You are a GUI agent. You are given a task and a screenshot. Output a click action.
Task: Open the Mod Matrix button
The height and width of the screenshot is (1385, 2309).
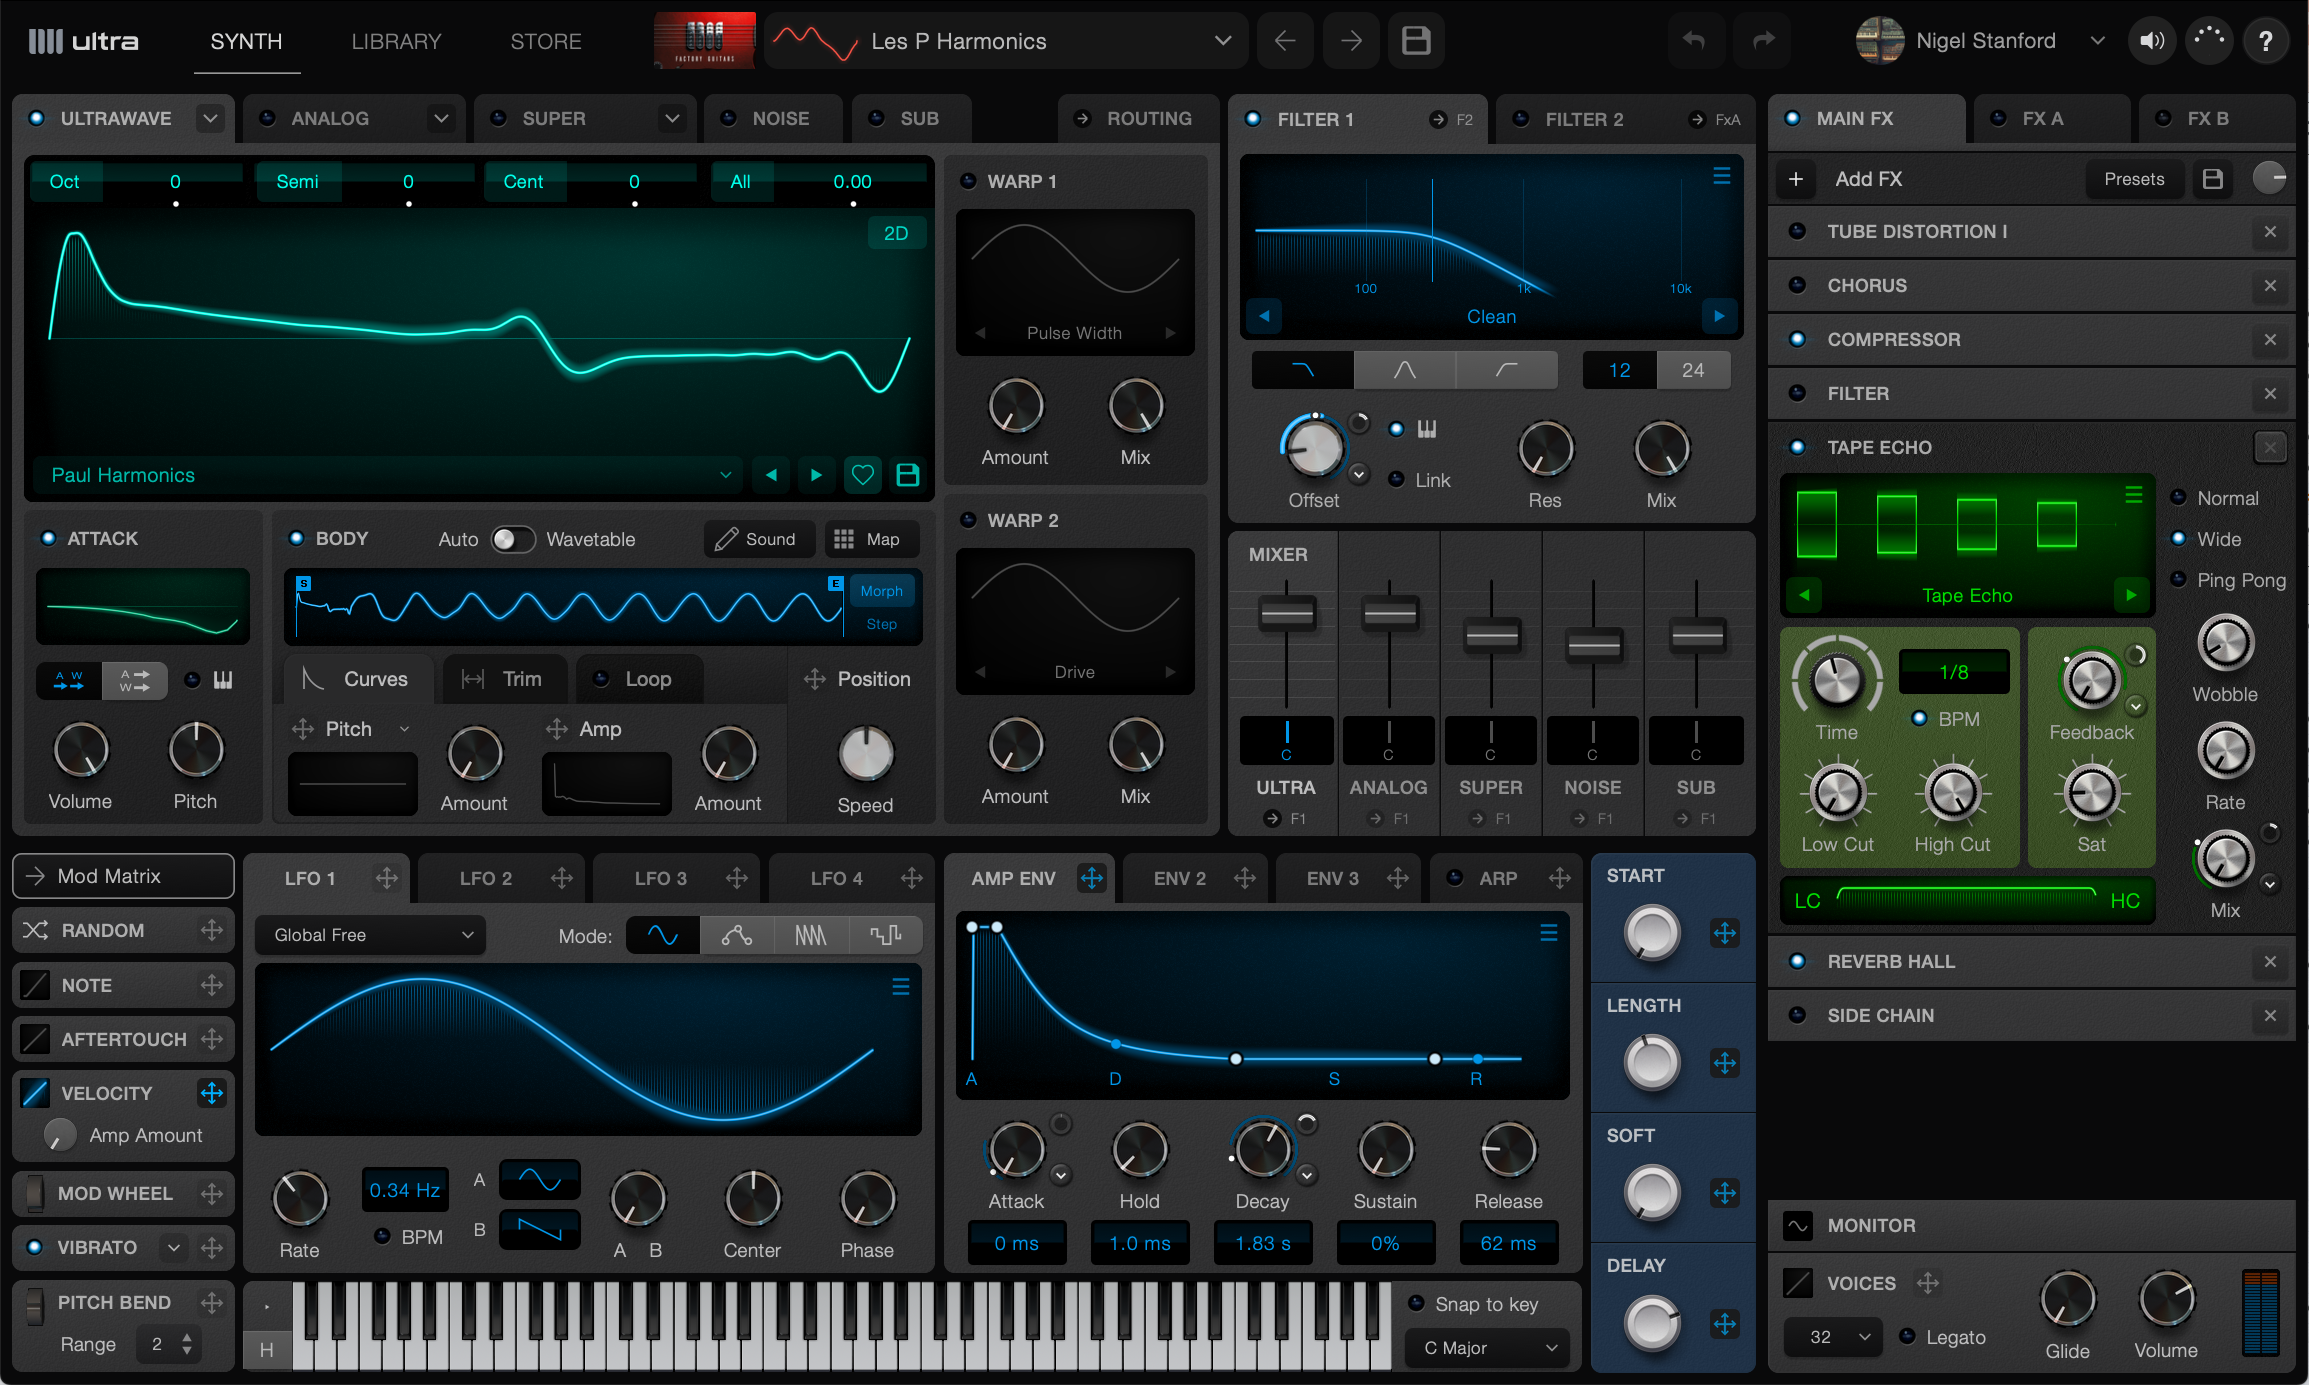(123, 876)
